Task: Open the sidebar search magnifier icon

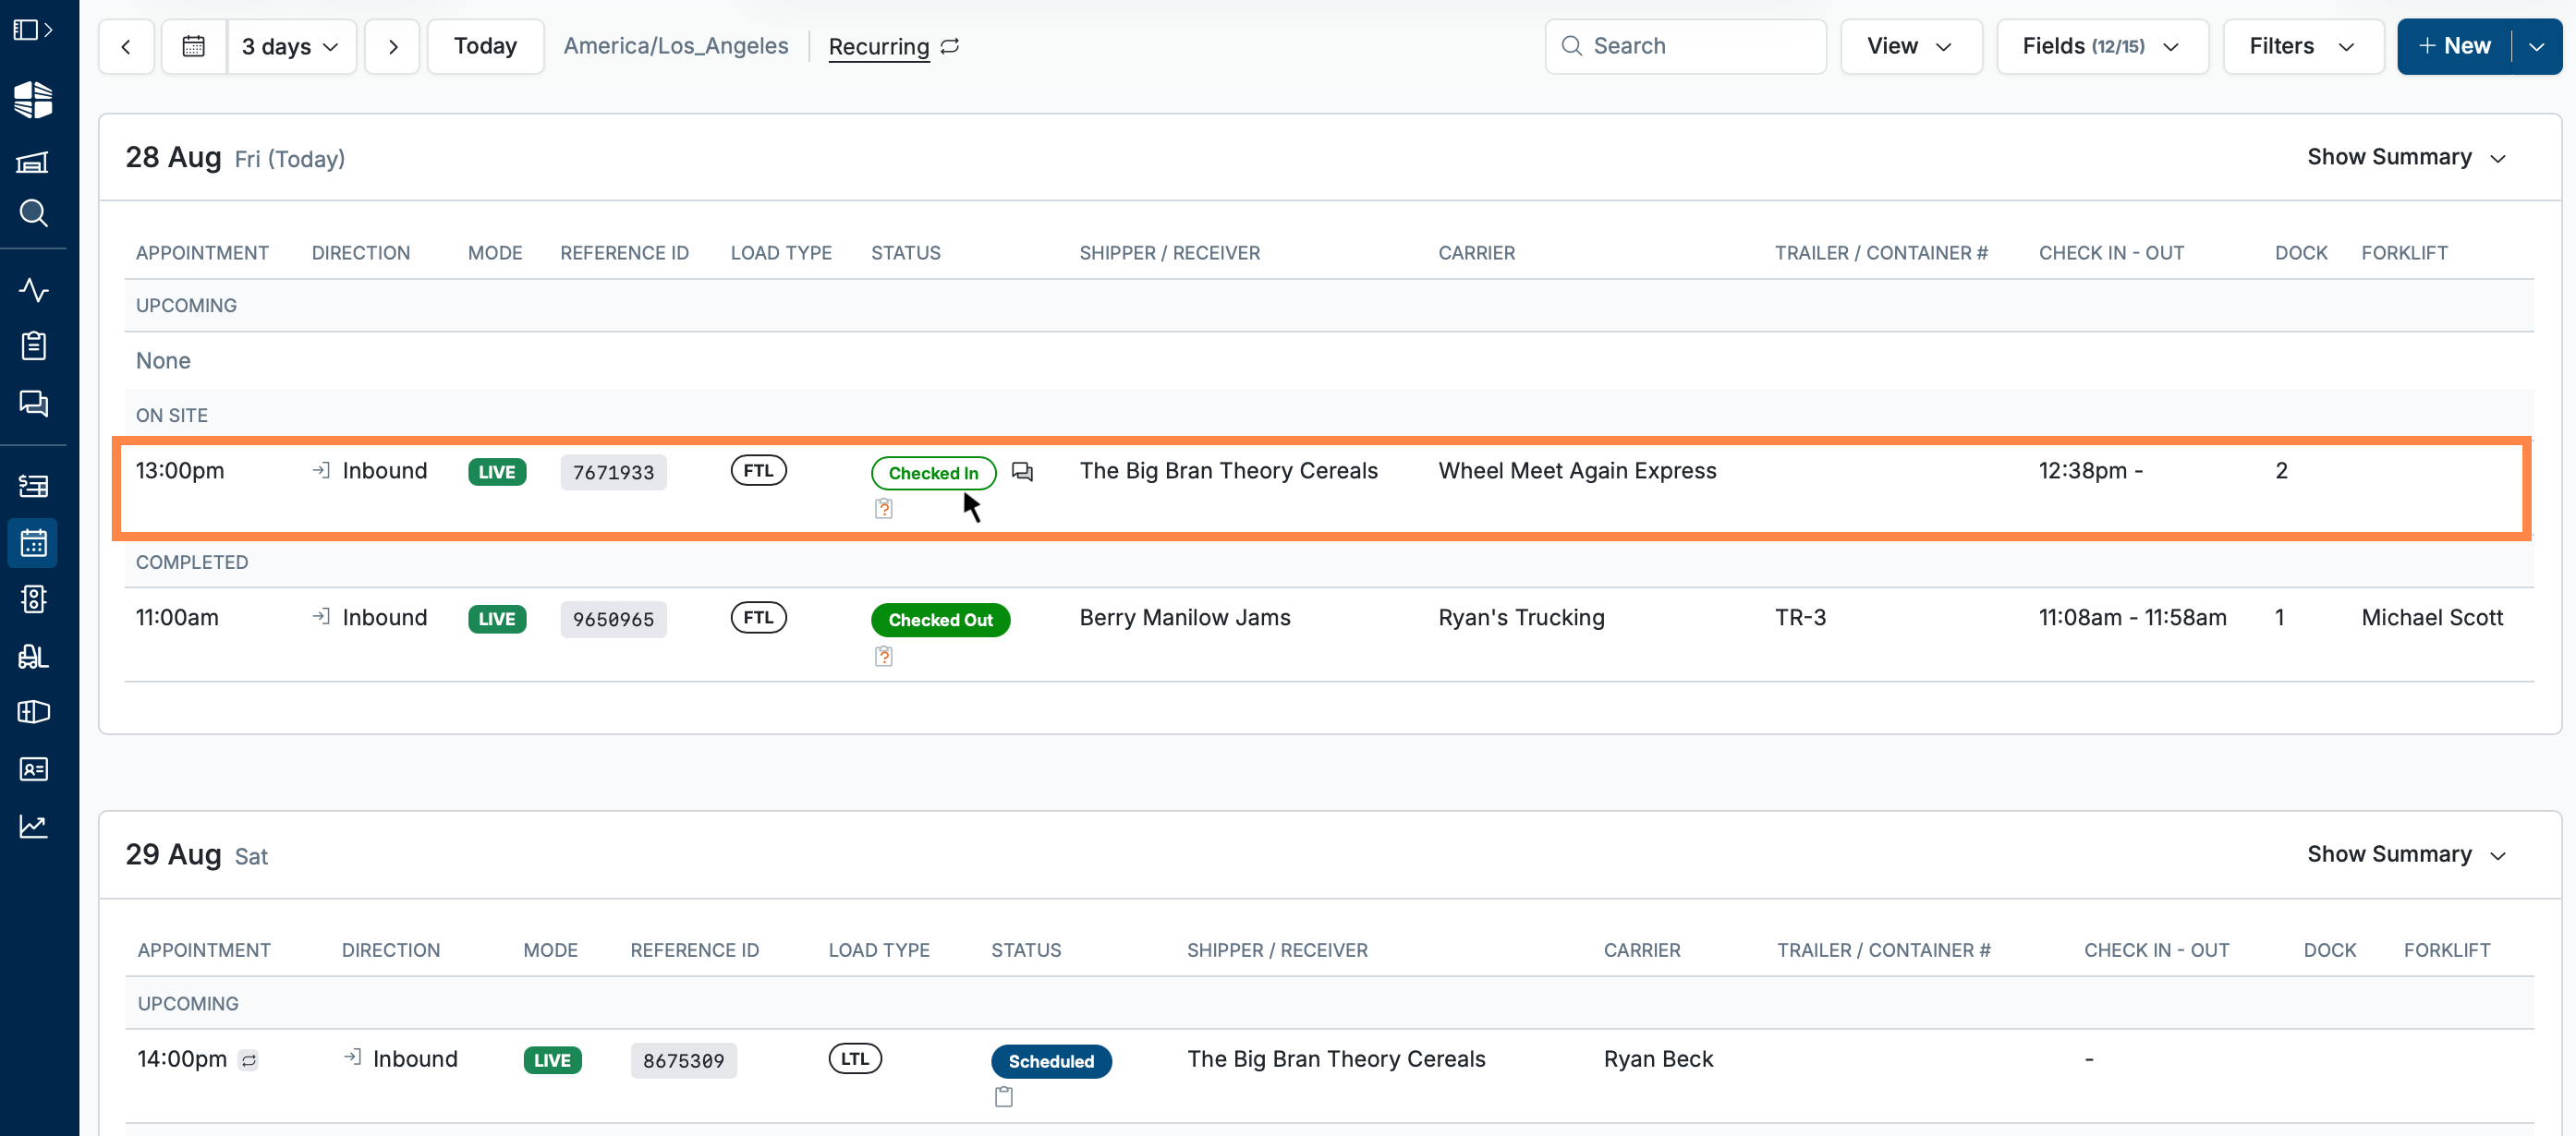Action: click(x=33, y=213)
